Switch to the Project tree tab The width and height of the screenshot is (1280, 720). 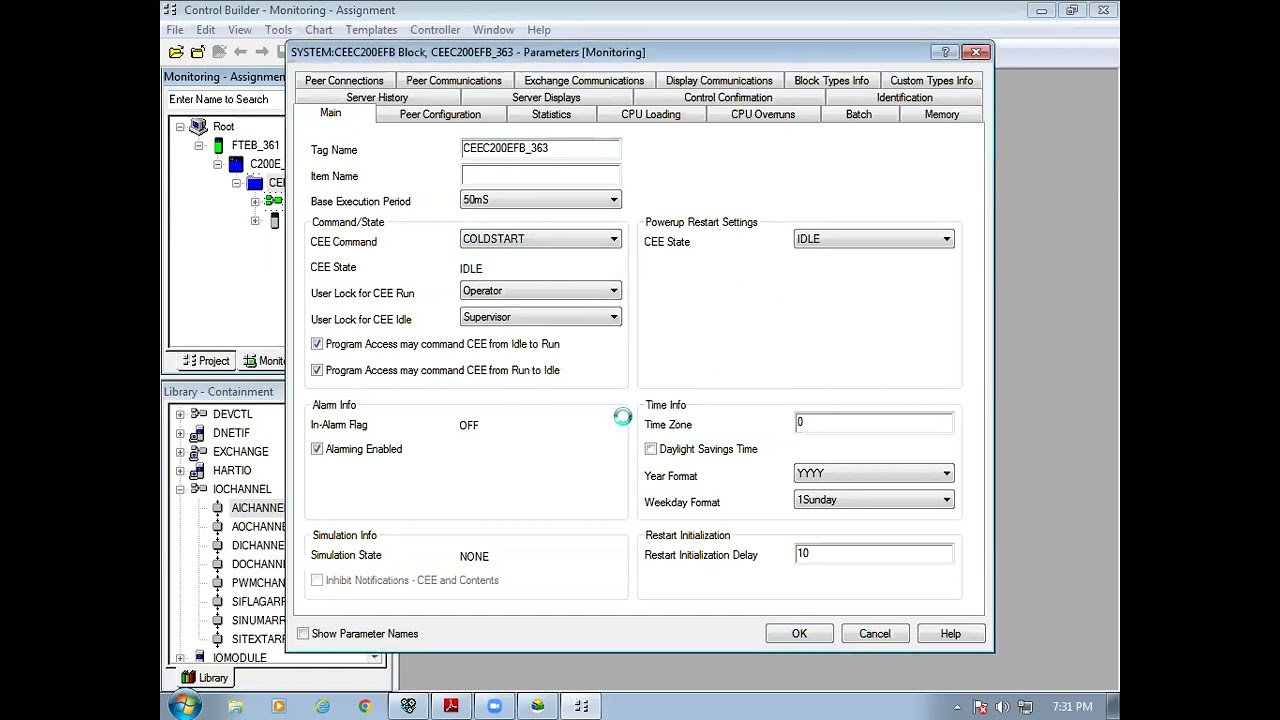[x=207, y=361]
